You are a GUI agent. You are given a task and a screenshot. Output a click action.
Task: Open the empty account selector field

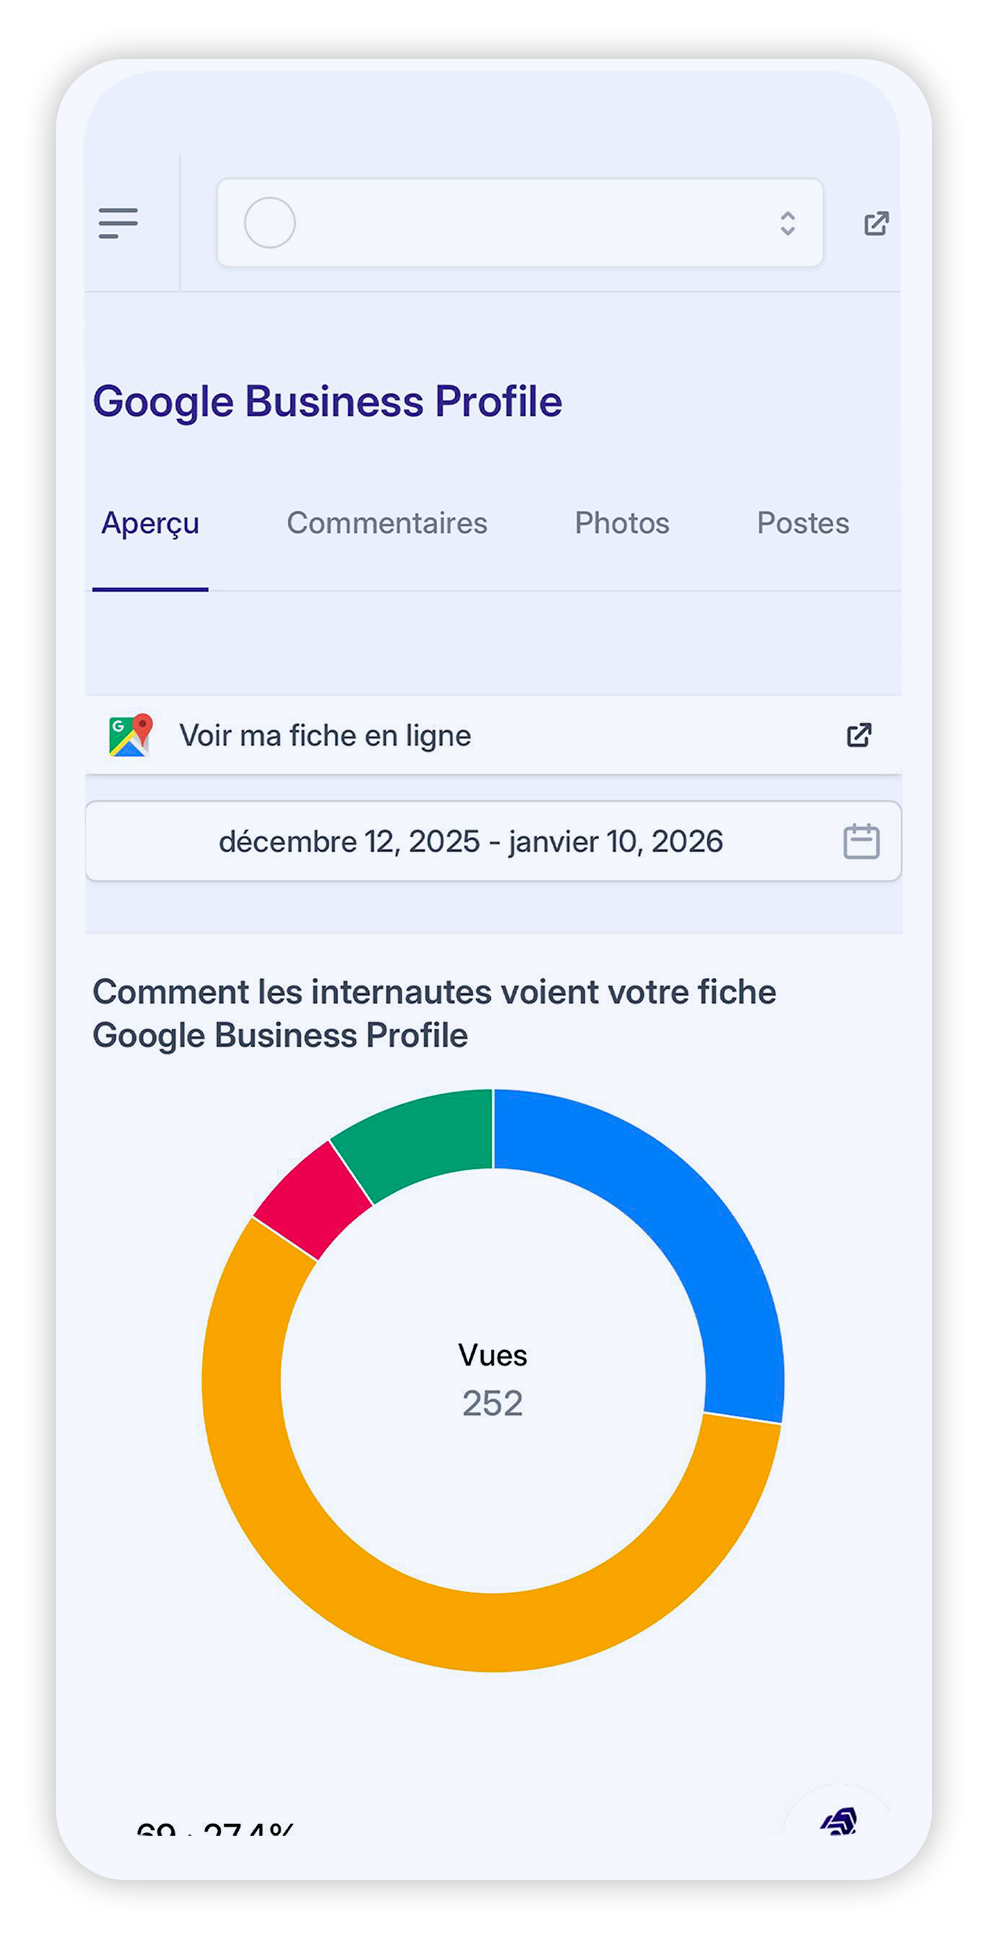click(520, 223)
